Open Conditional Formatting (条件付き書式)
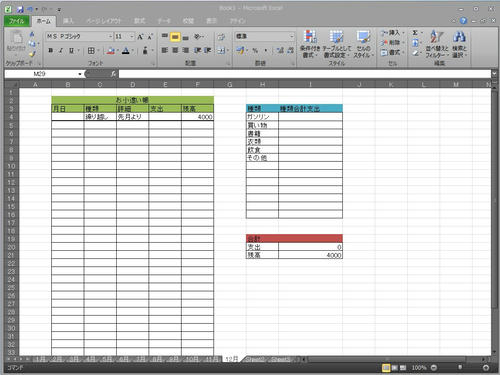The image size is (500, 375). [310, 44]
